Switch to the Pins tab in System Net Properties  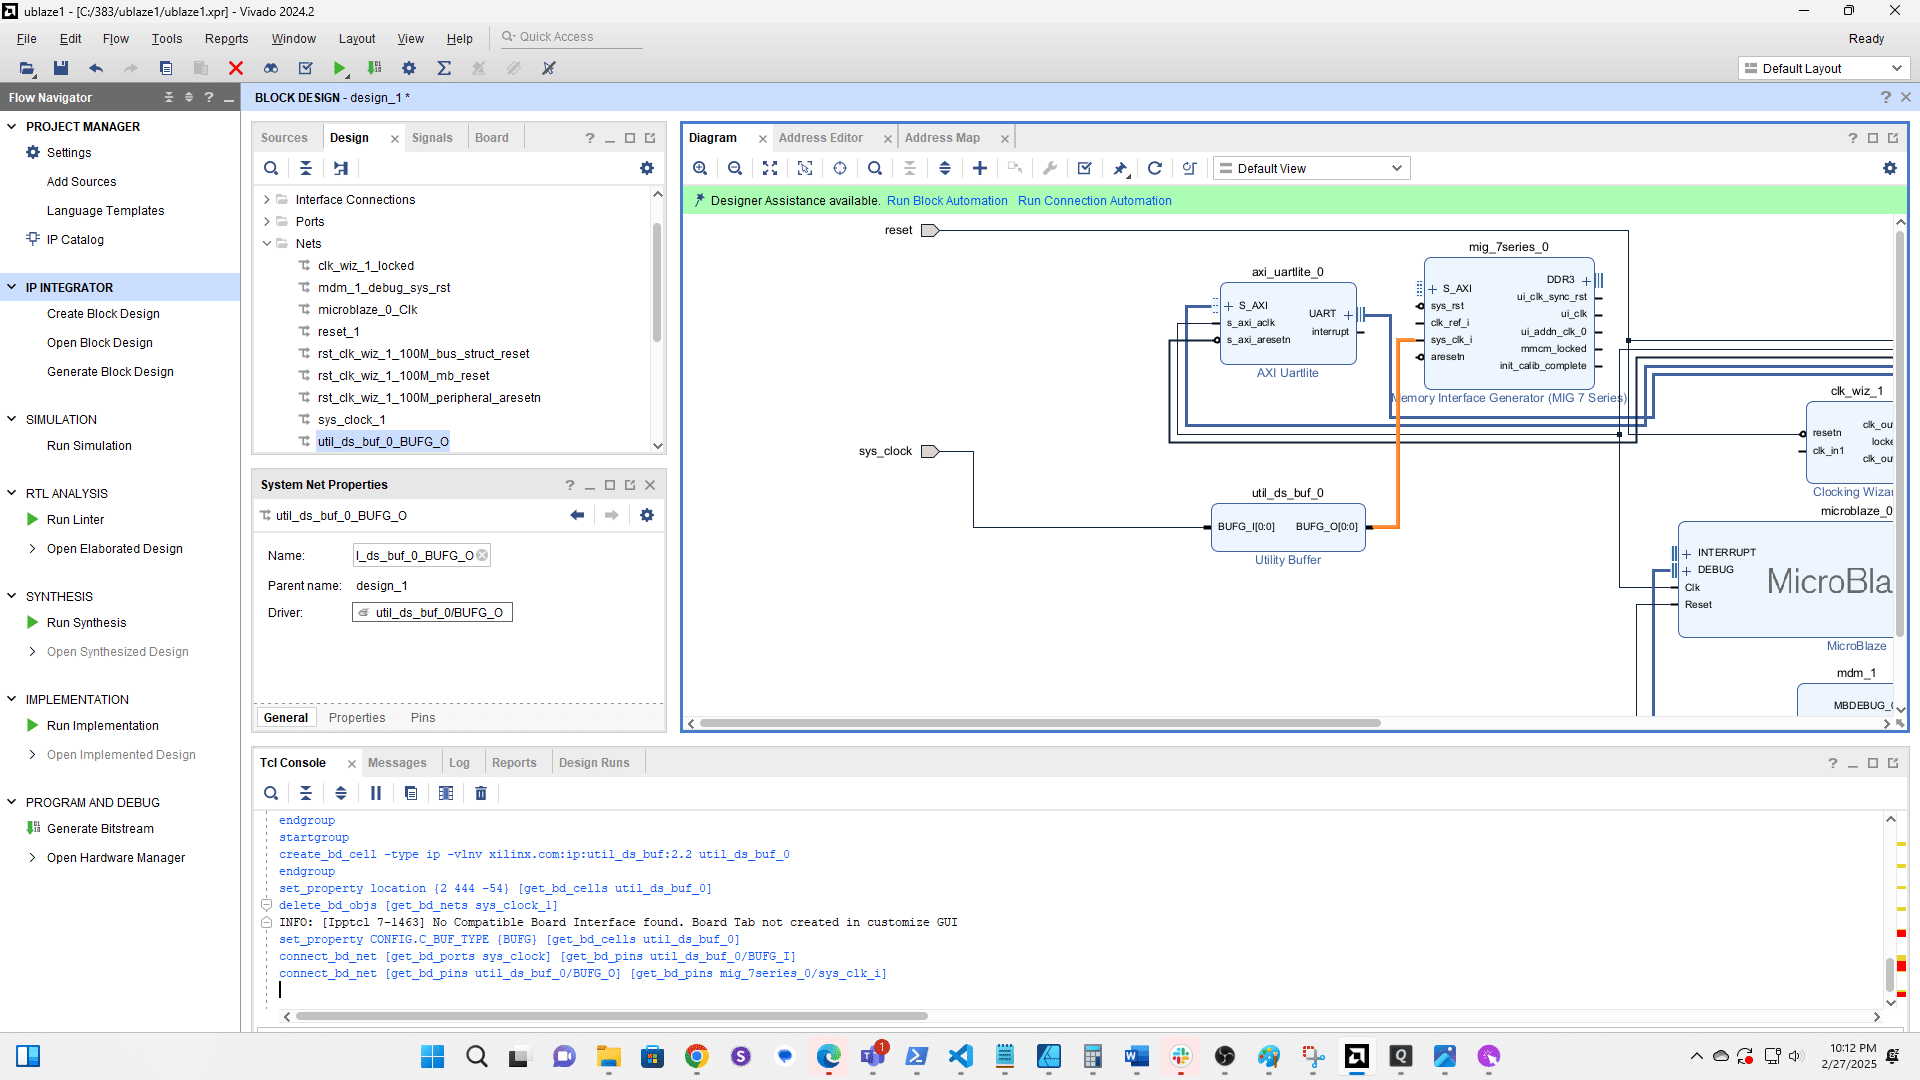click(423, 717)
